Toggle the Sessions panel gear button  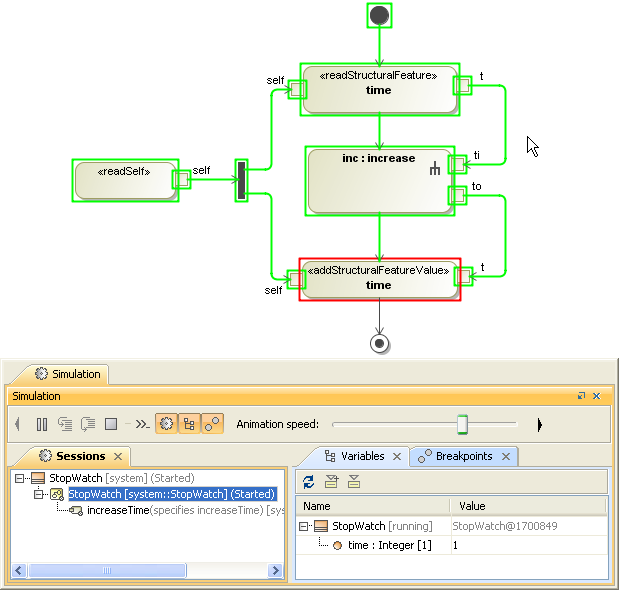pyautogui.click(x=165, y=424)
